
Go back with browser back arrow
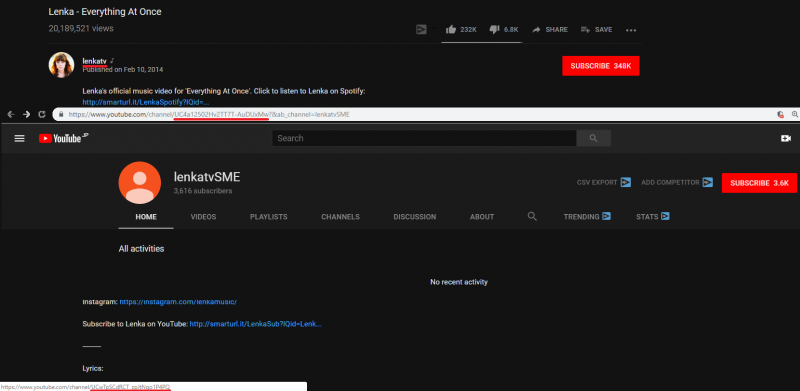11,114
